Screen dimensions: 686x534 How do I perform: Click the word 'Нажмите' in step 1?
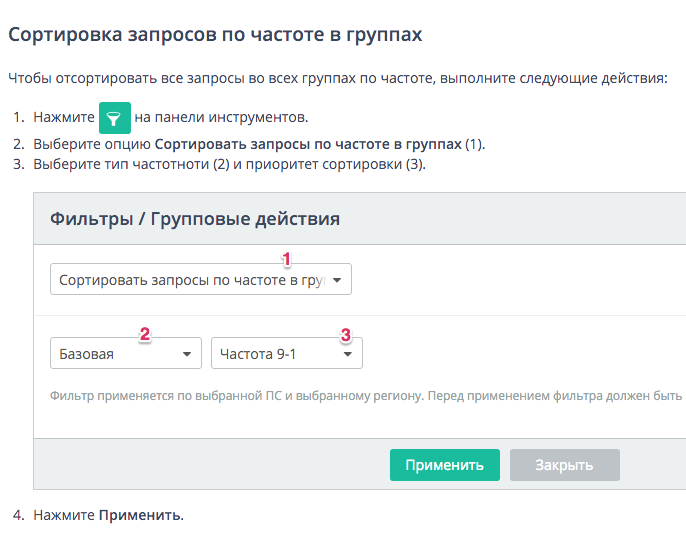tap(62, 117)
